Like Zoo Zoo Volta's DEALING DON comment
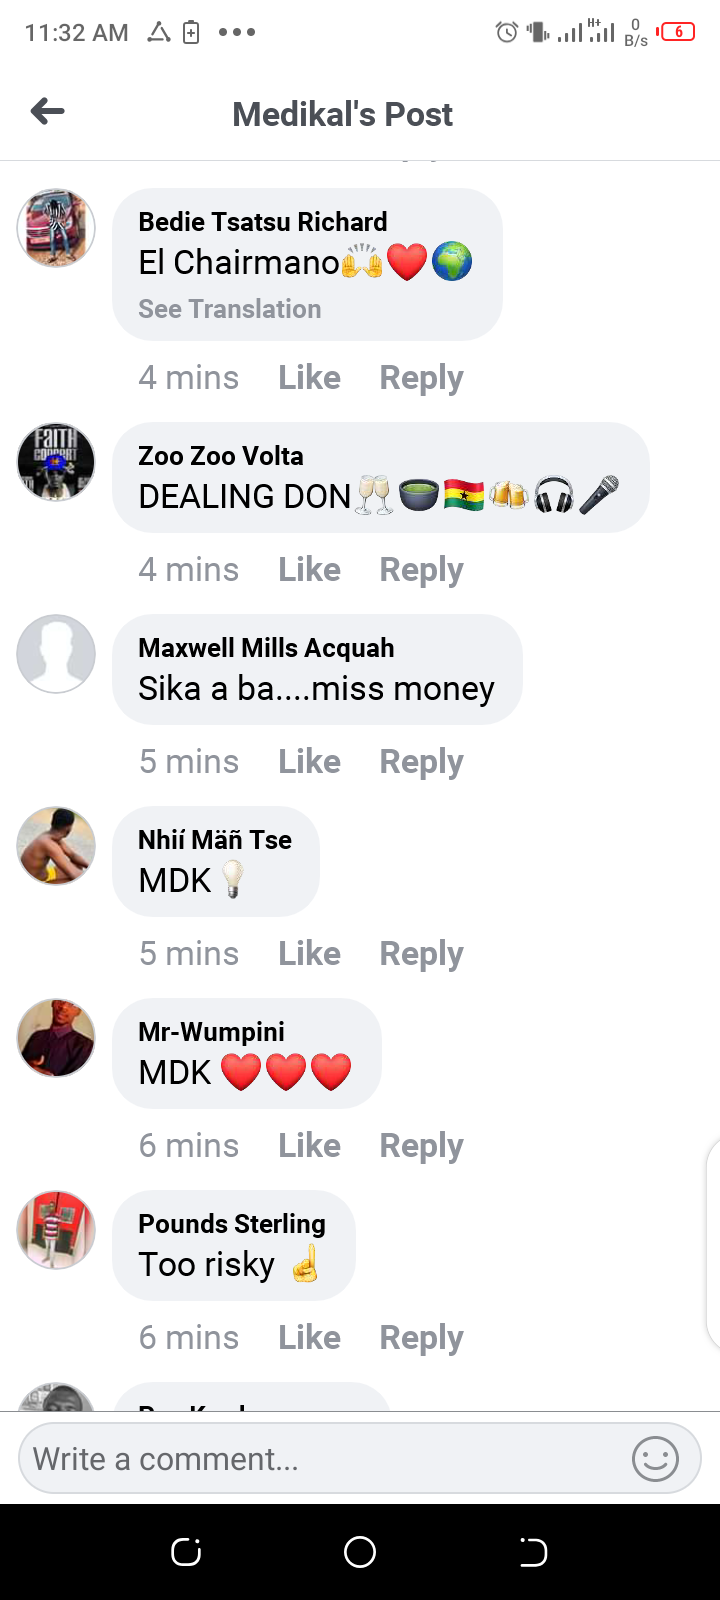The height and width of the screenshot is (1600, 720). [x=310, y=570]
